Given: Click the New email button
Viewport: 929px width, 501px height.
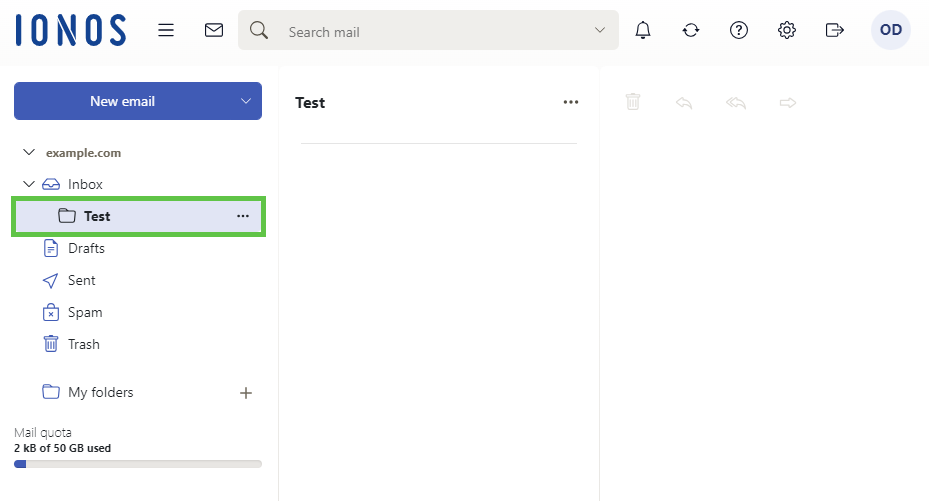Looking at the screenshot, I should click(x=122, y=101).
